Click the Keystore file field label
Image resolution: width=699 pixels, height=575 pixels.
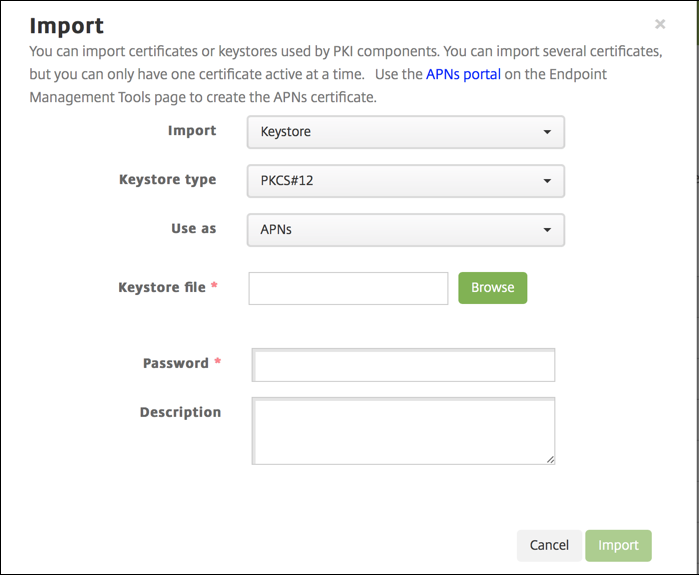tap(162, 287)
